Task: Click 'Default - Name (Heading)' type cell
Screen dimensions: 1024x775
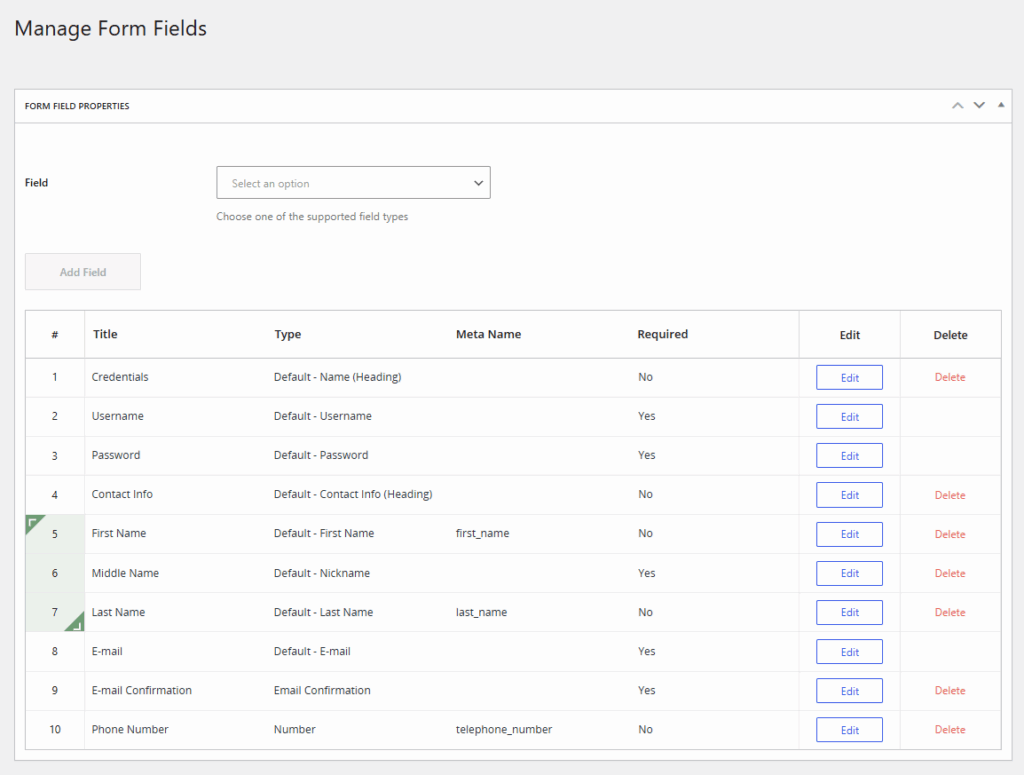Action: (338, 377)
